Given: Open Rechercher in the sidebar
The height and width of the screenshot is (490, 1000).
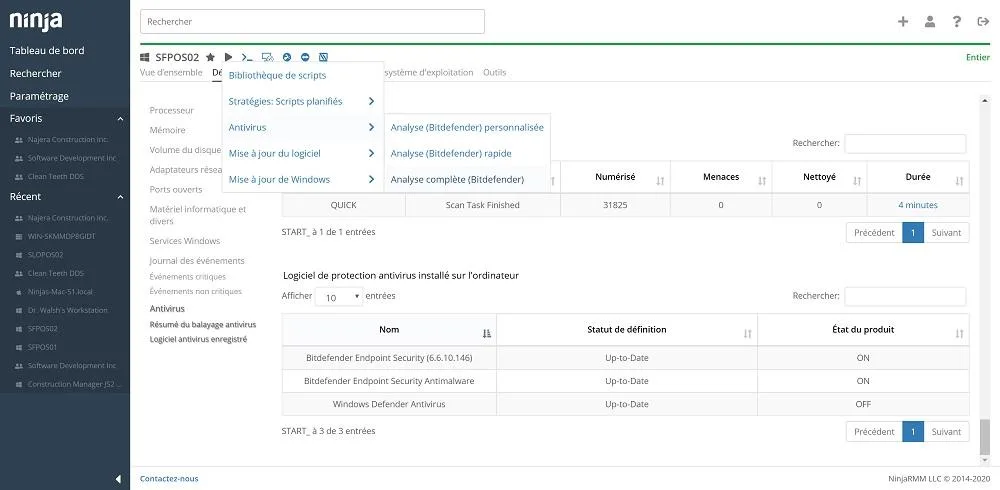Looking at the screenshot, I should [x=36, y=73].
